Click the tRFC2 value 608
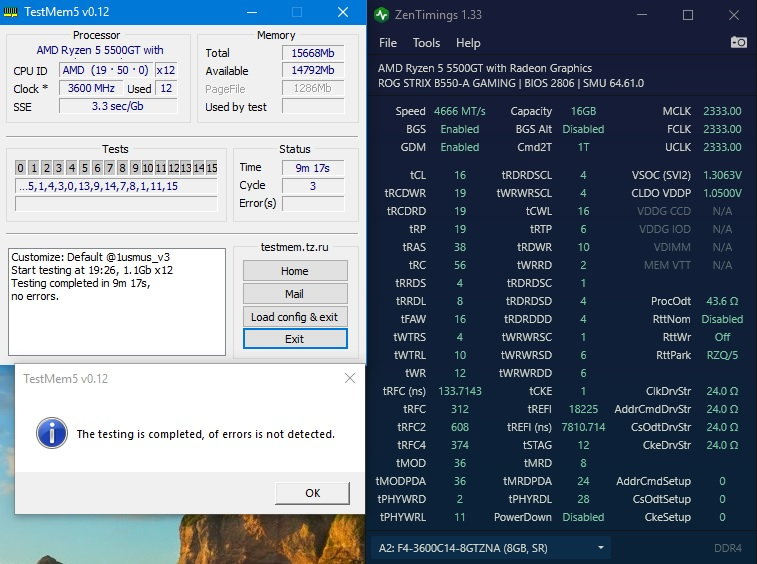Screen dimensions: 757x564 460,427
